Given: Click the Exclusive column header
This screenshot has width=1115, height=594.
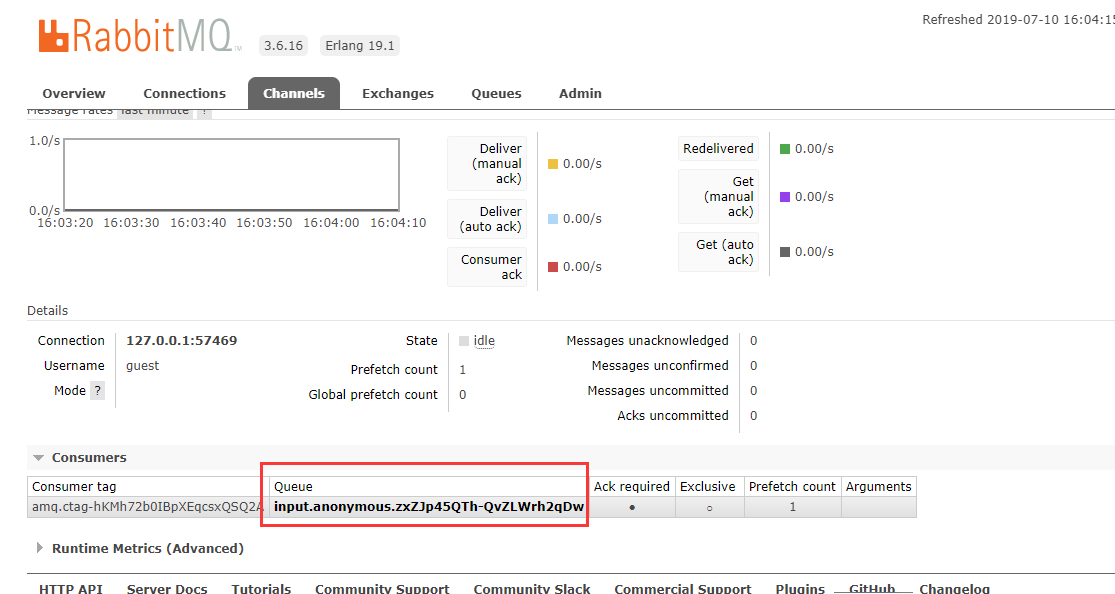Looking at the screenshot, I should coord(708,487).
